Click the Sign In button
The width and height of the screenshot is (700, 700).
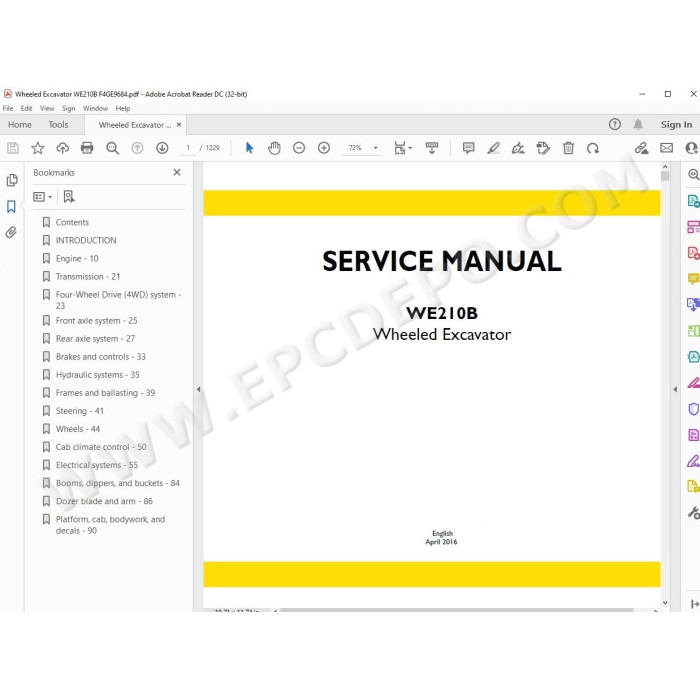pos(676,125)
